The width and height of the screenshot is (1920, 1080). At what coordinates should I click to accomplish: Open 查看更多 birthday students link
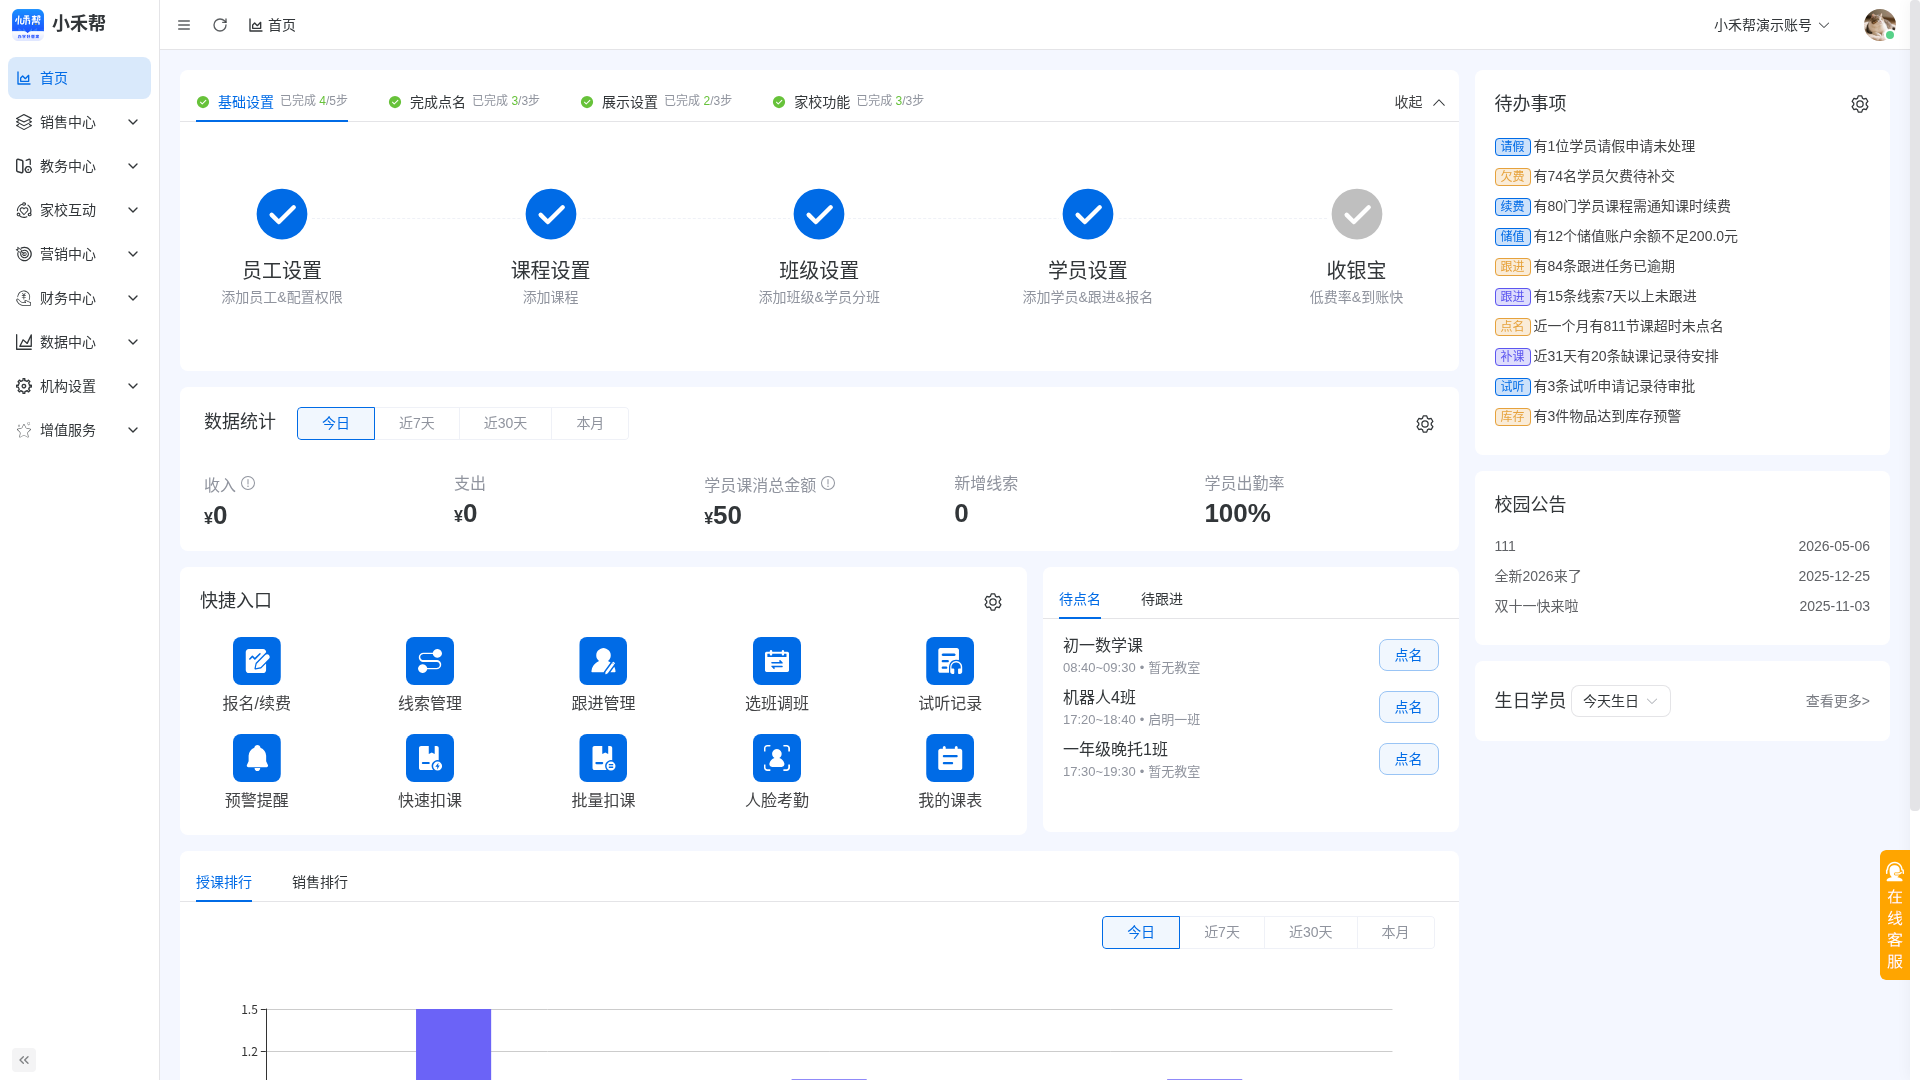[1838, 701]
